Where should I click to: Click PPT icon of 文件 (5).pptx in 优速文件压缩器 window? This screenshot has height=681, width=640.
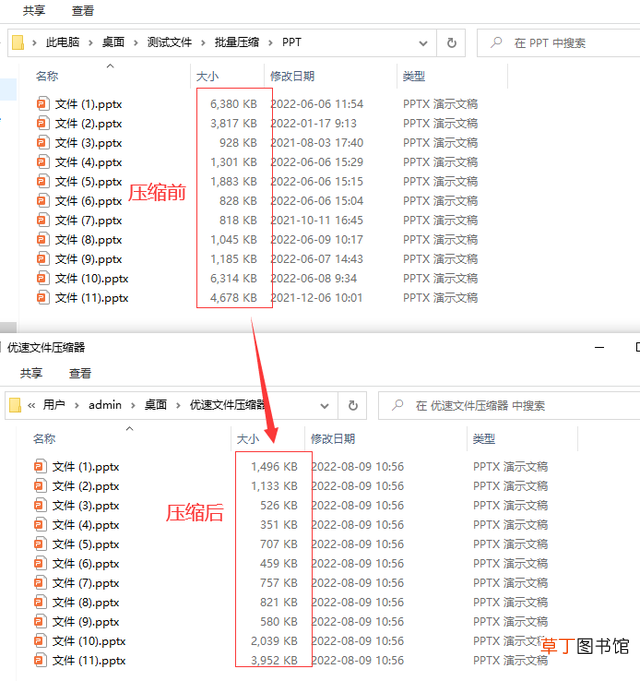[x=40, y=544]
